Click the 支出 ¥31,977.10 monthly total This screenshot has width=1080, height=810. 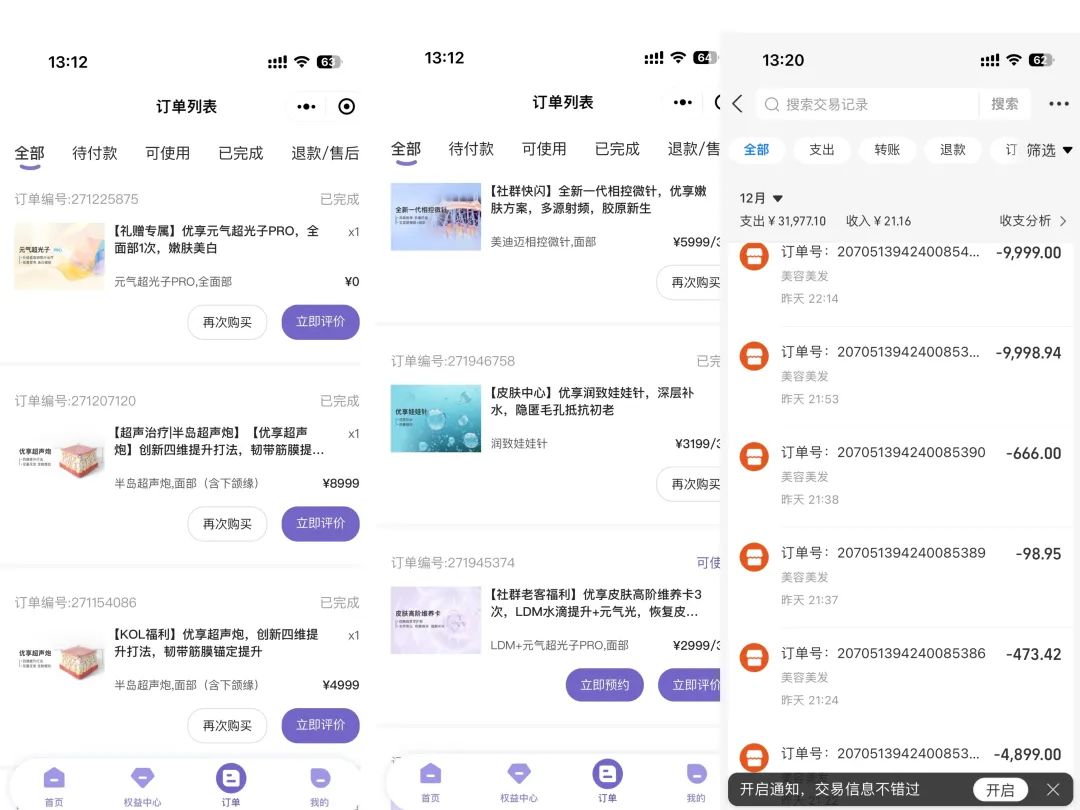[782, 220]
